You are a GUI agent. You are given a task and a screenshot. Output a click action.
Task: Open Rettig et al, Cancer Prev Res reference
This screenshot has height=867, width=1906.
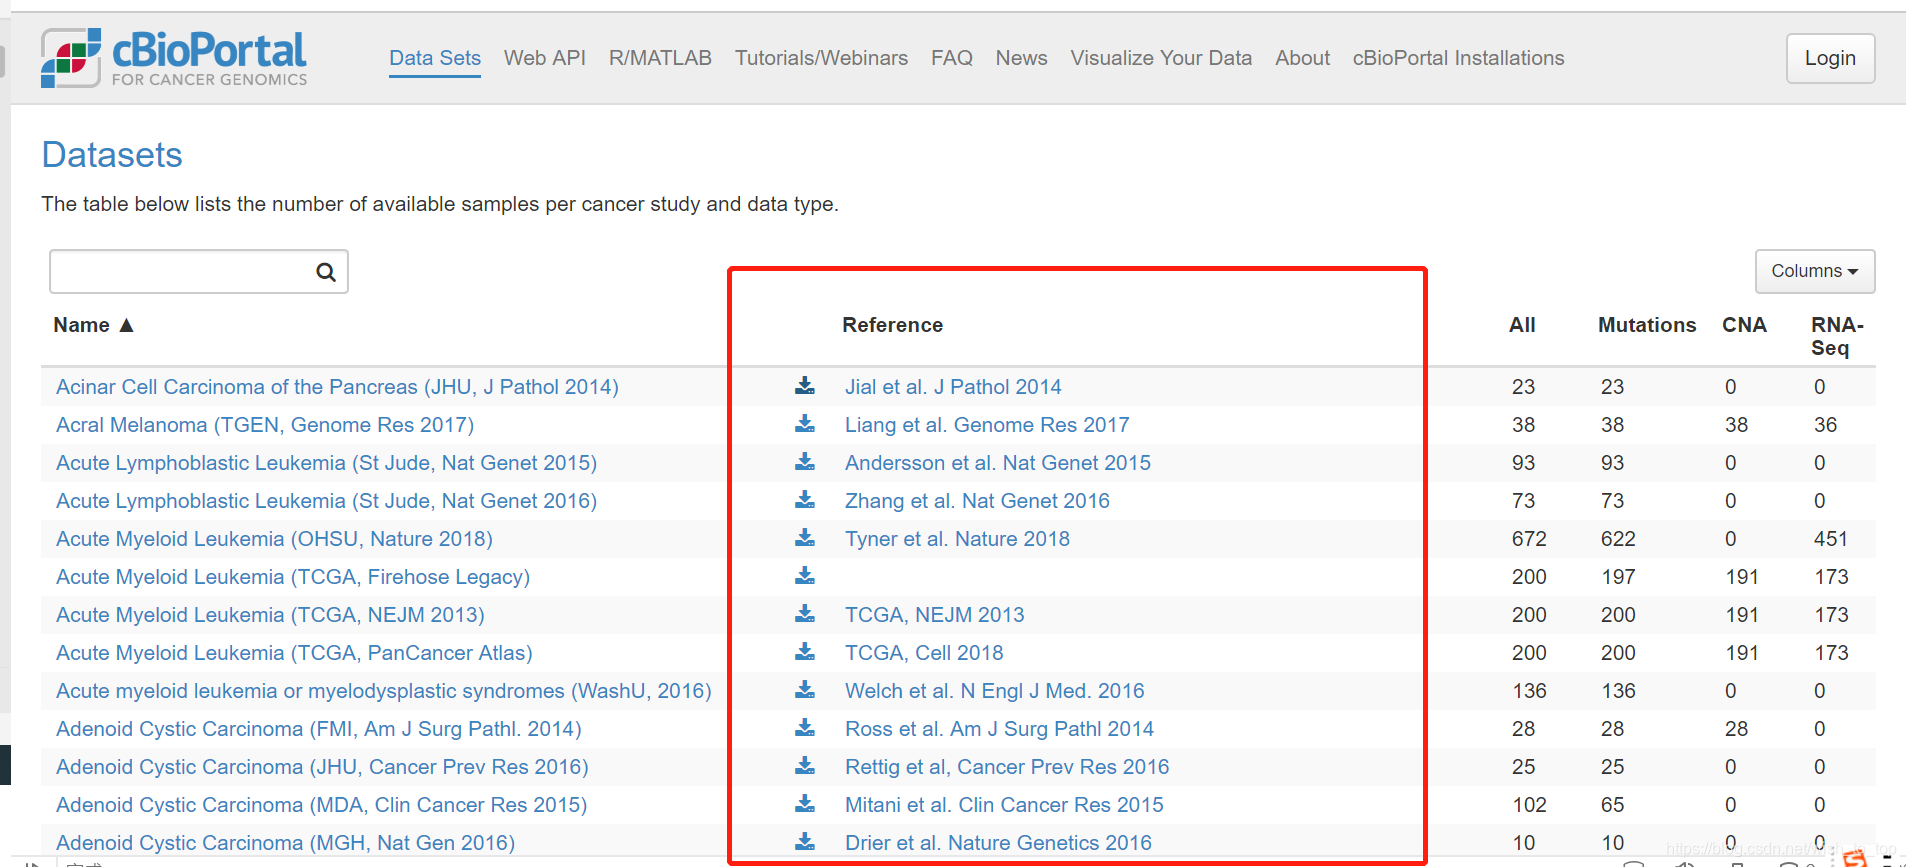[x=1007, y=767]
